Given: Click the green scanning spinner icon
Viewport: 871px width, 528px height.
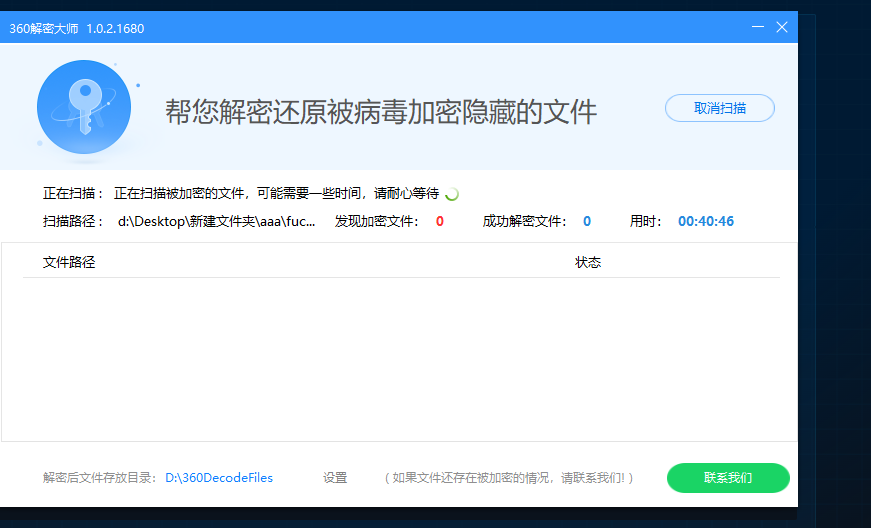Looking at the screenshot, I should click(x=452, y=194).
